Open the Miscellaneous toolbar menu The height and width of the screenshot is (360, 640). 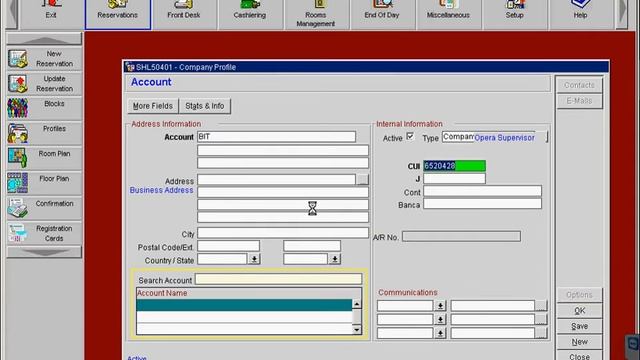tap(448, 14)
